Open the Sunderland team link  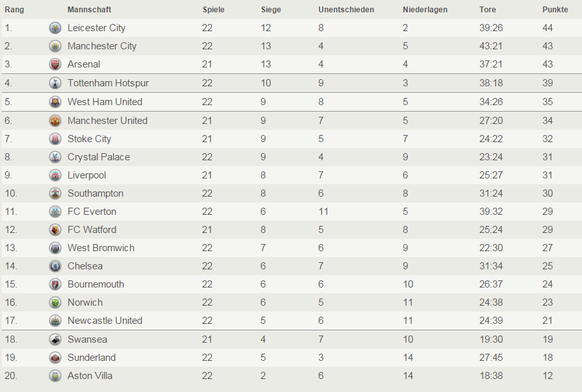coord(92,357)
